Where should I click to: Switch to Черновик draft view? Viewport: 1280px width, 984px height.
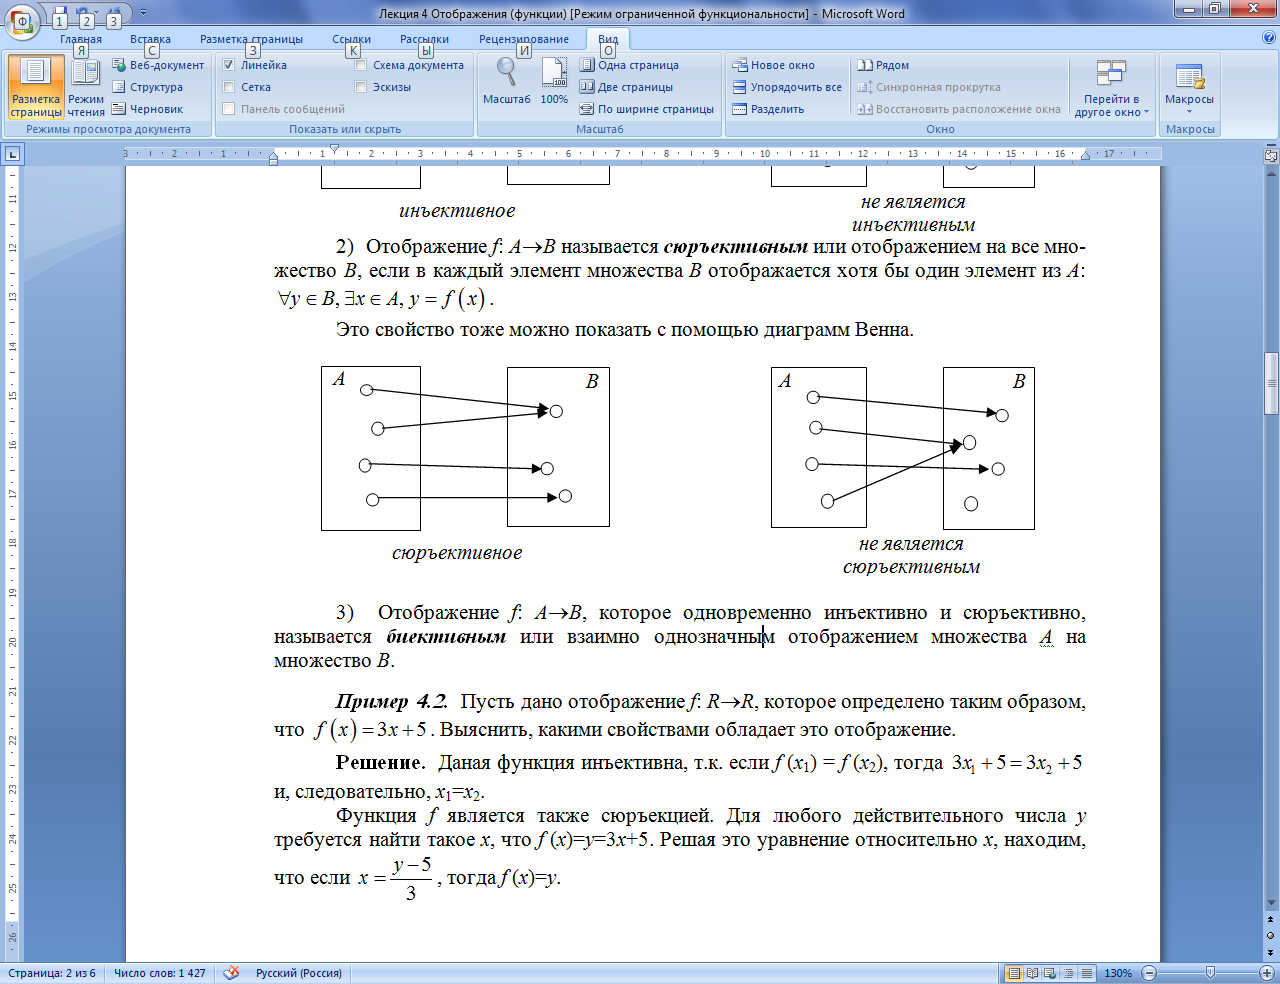[147, 109]
